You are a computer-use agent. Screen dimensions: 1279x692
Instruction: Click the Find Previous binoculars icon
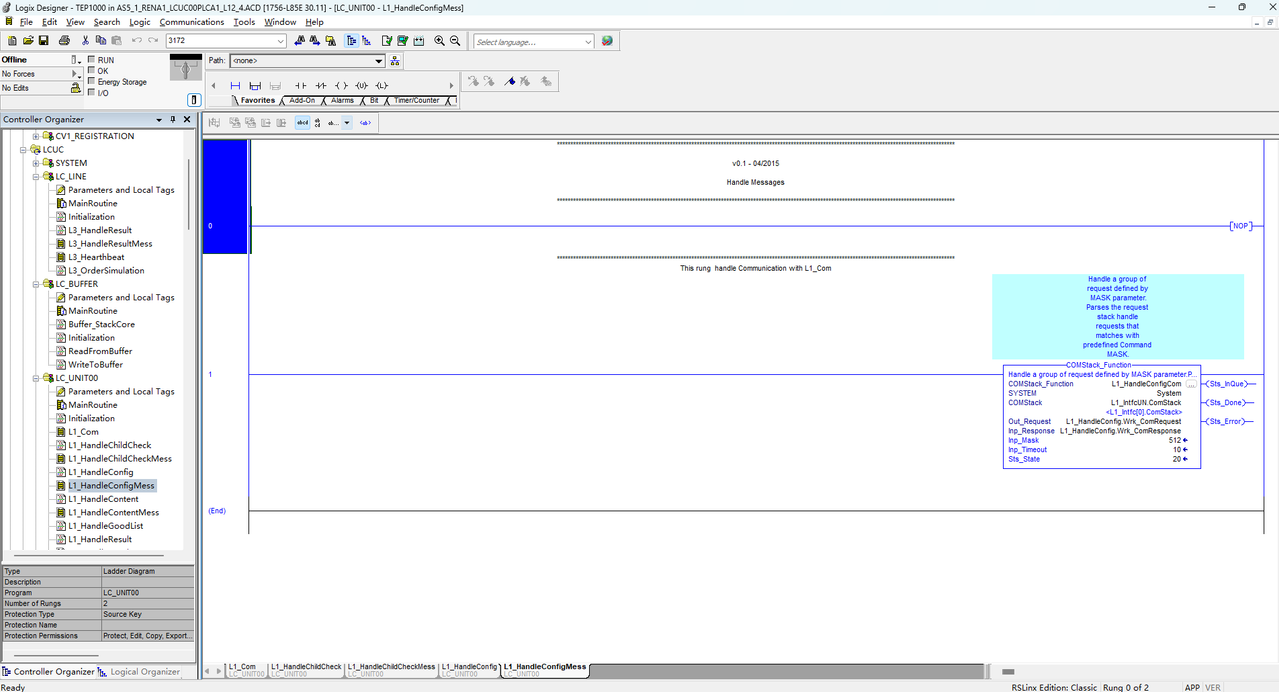[300, 41]
